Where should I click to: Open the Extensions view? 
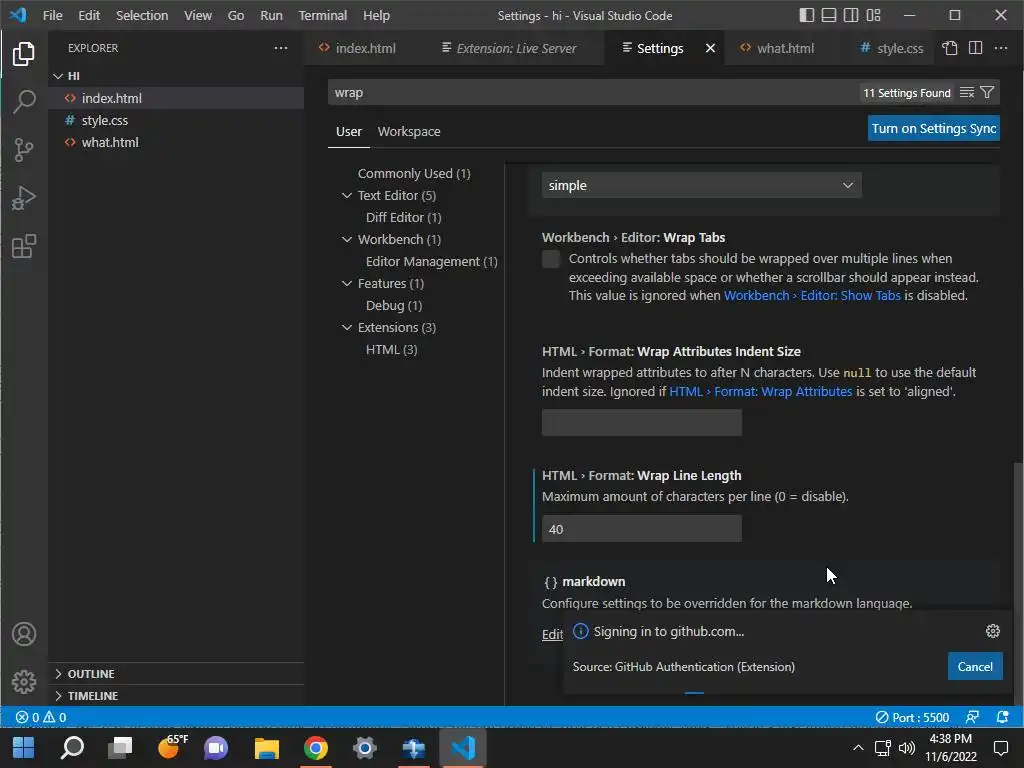24,246
